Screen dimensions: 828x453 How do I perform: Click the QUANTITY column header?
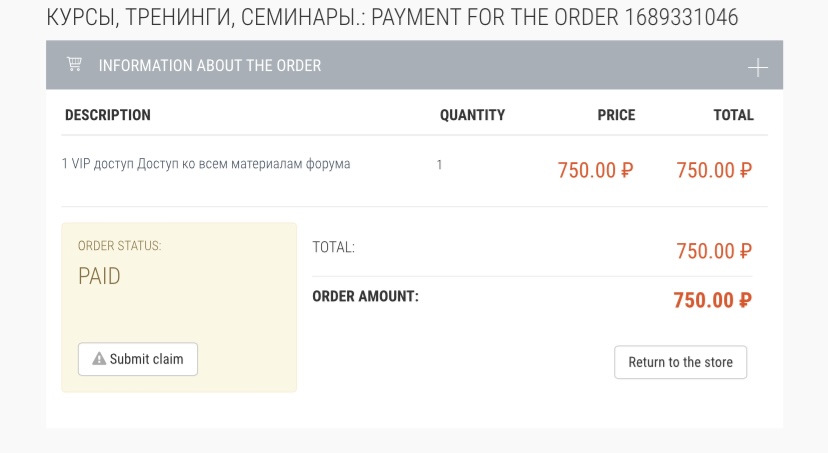coord(472,115)
